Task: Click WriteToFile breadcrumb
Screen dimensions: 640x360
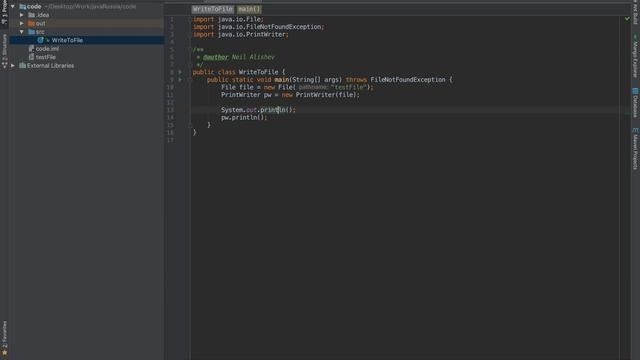Action: click(x=212, y=9)
